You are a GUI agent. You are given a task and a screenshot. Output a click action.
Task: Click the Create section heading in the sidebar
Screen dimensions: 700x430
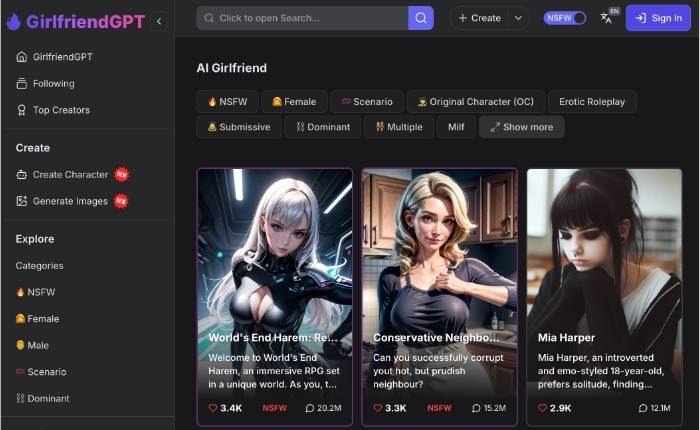[33, 148]
